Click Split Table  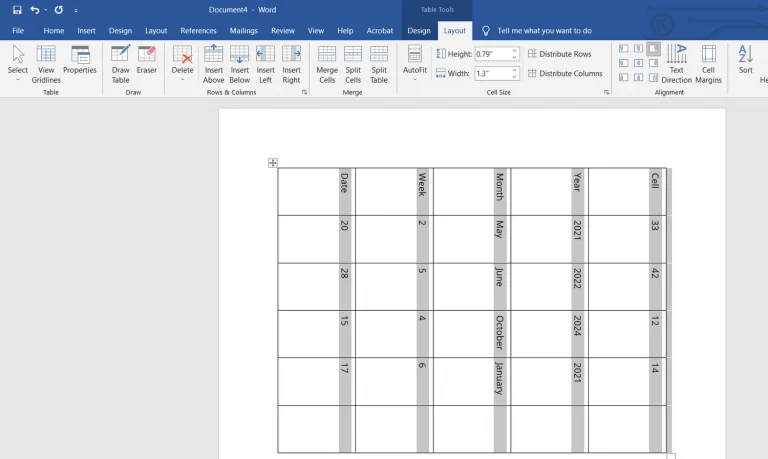(x=379, y=64)
